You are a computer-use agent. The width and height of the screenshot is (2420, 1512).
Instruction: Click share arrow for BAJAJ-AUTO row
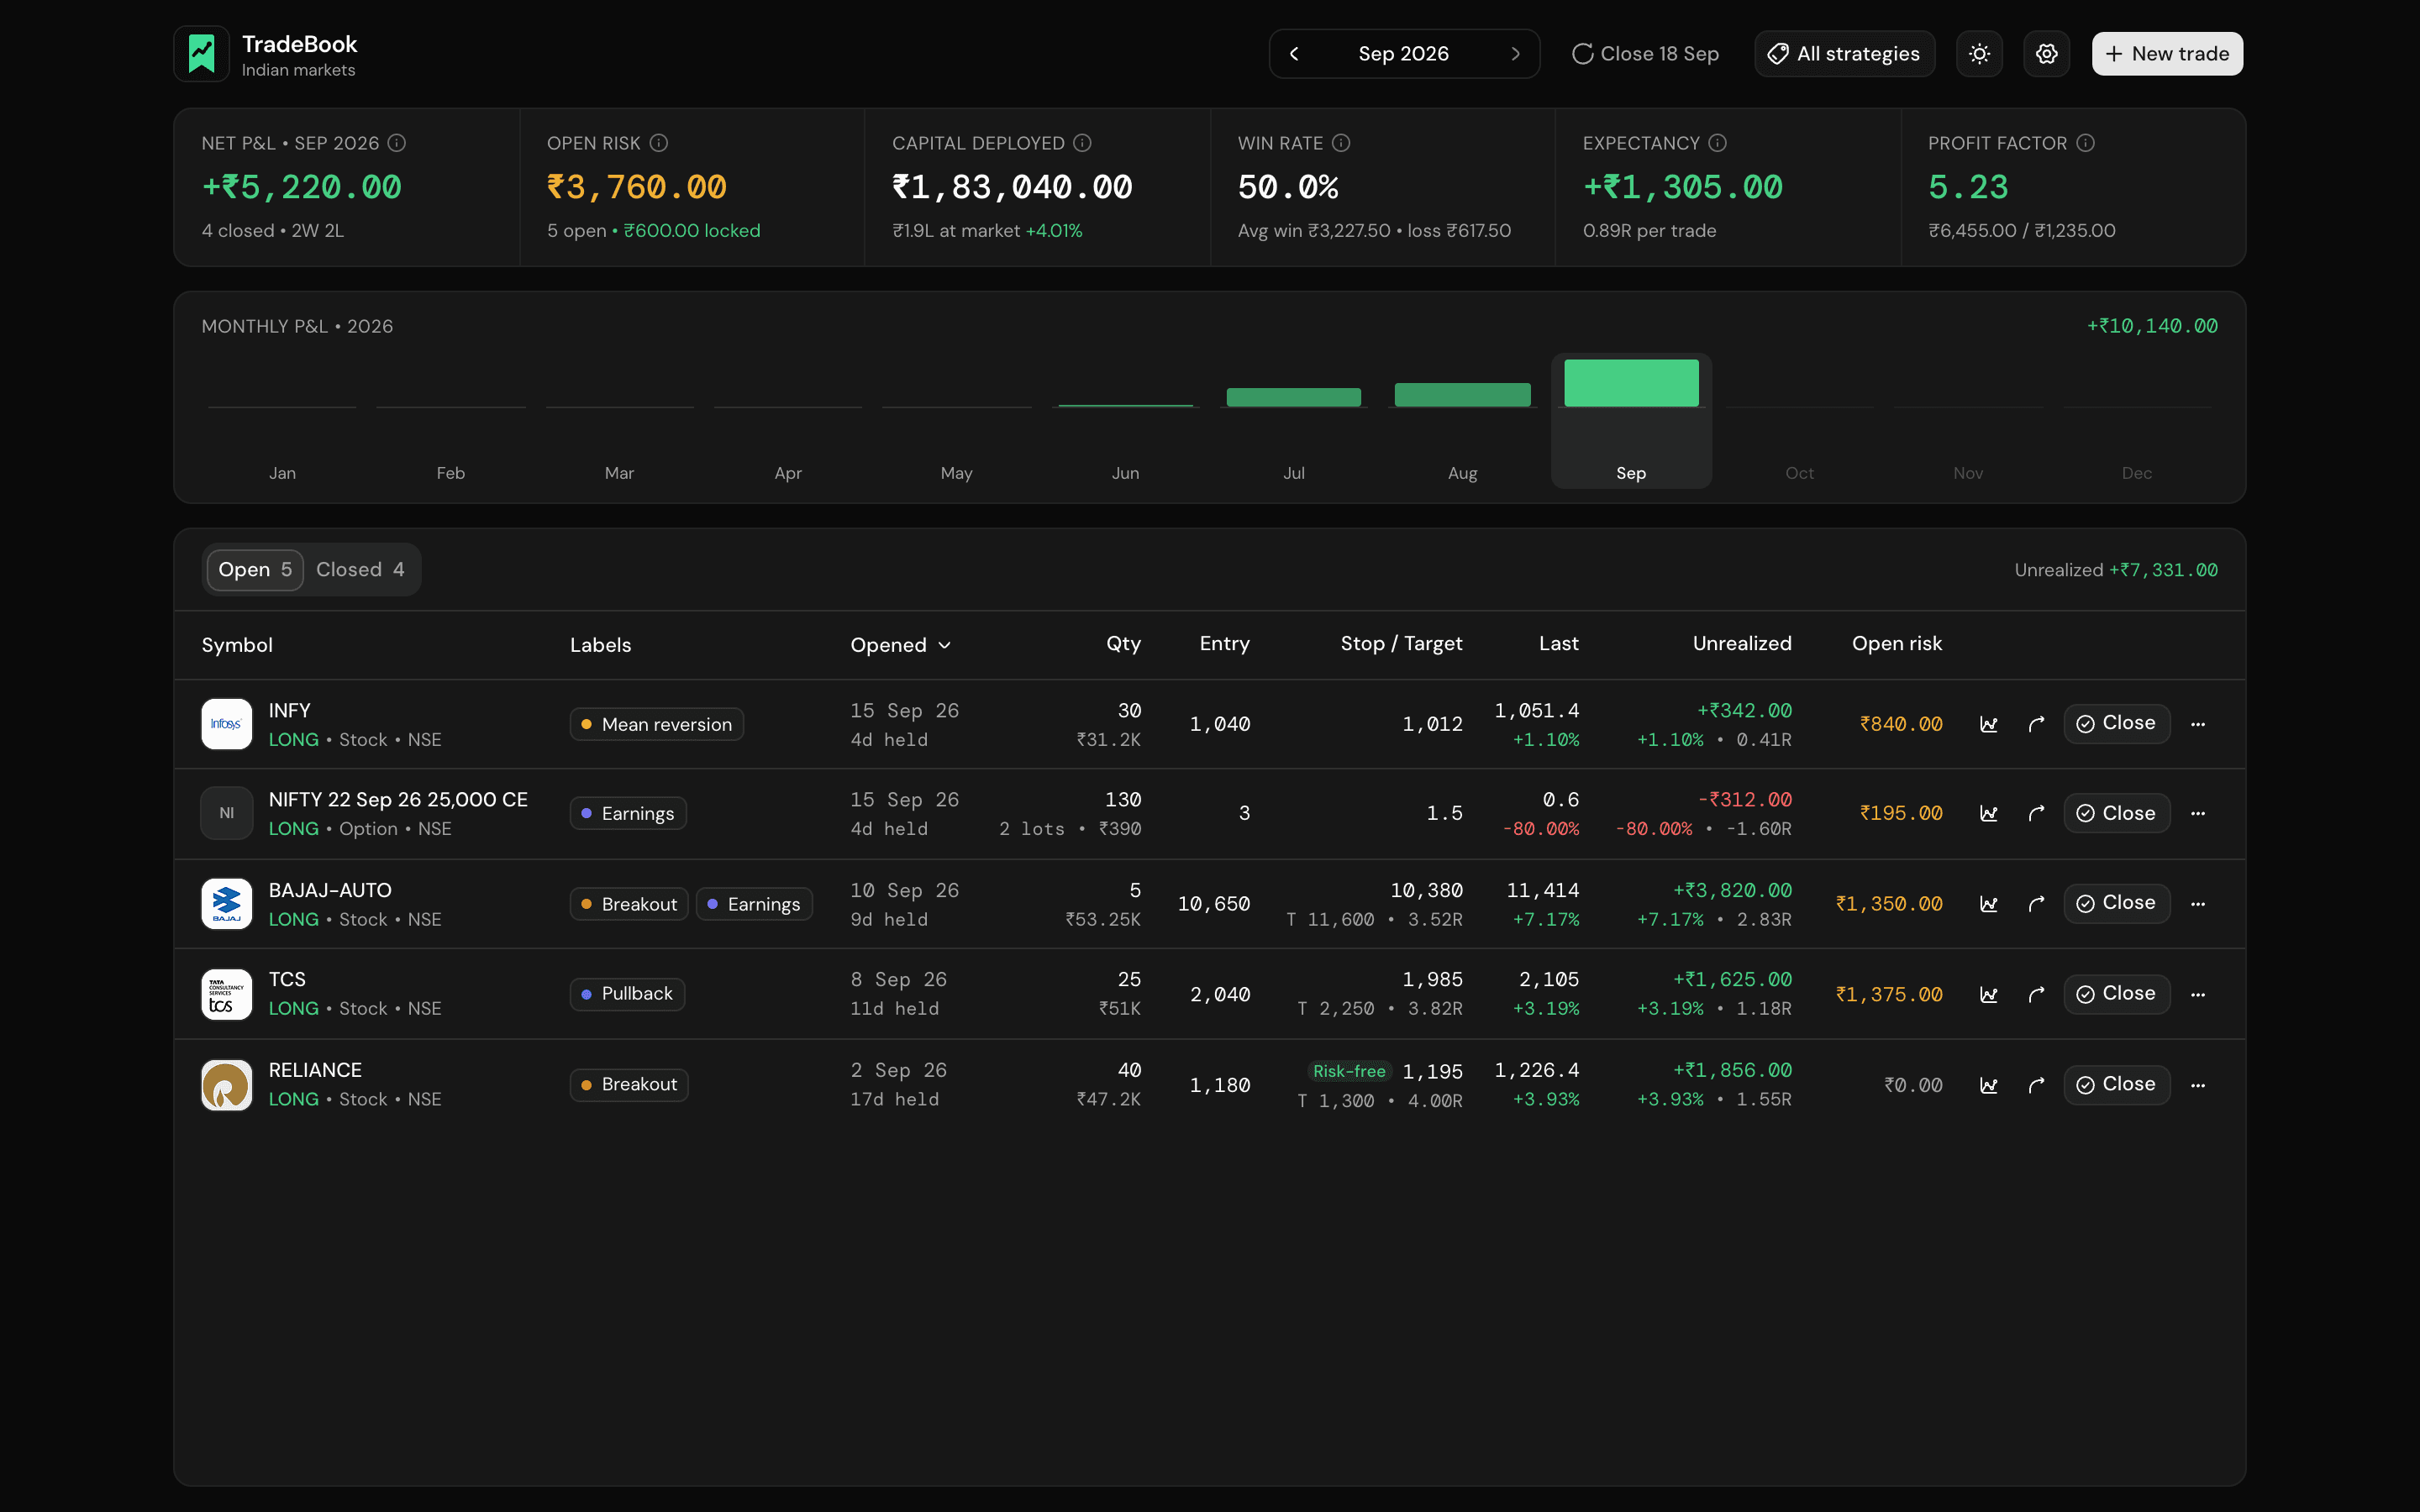pos(2036,904)
